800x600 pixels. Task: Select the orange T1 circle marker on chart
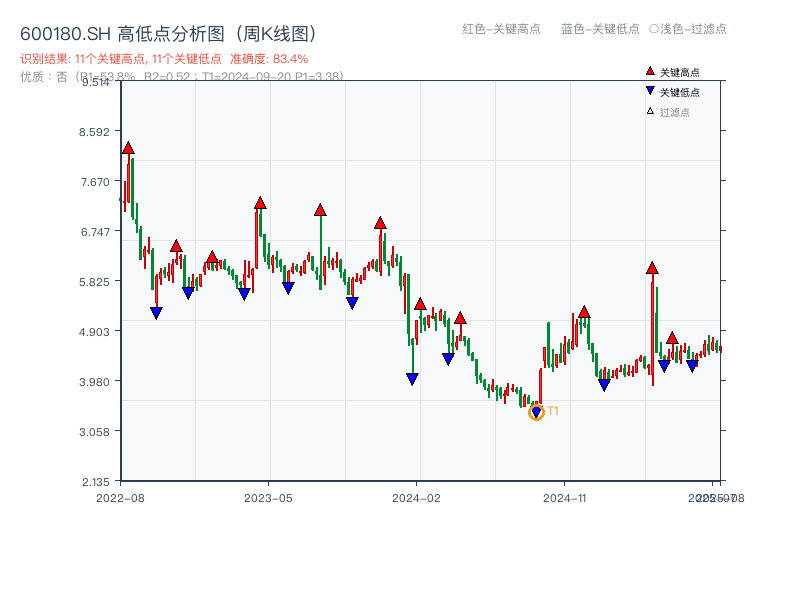(x=537, y=411)
